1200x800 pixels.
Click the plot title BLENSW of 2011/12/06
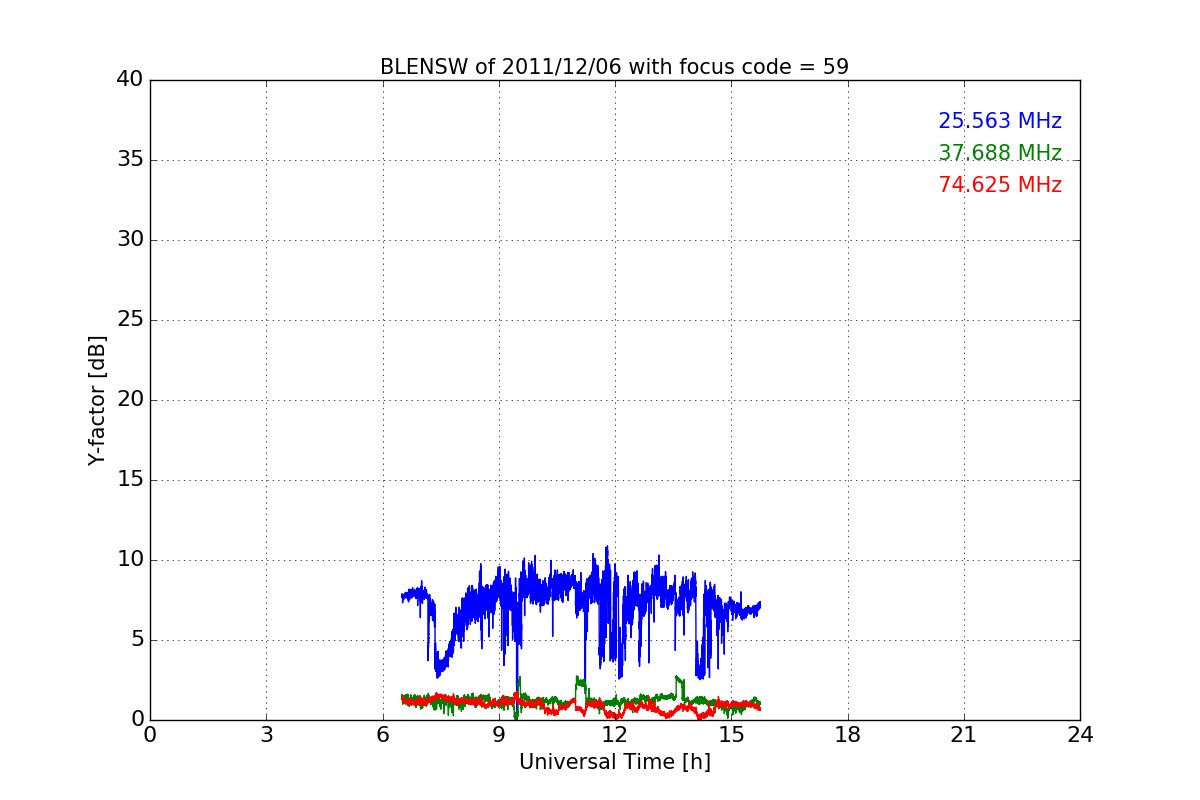(614, 67)
